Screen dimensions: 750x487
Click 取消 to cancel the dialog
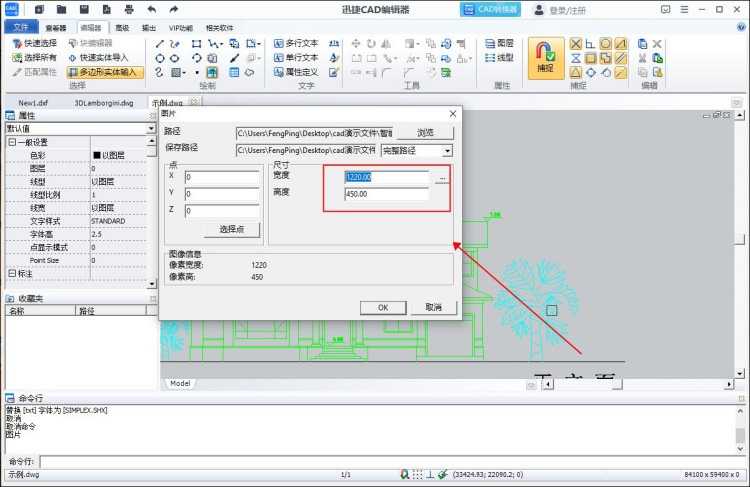coord(433,308)
